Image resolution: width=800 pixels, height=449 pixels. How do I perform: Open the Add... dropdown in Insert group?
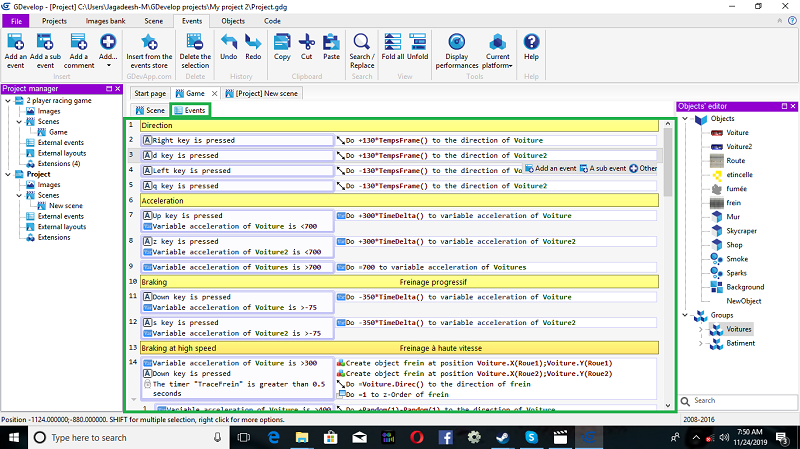click(108, 48)
